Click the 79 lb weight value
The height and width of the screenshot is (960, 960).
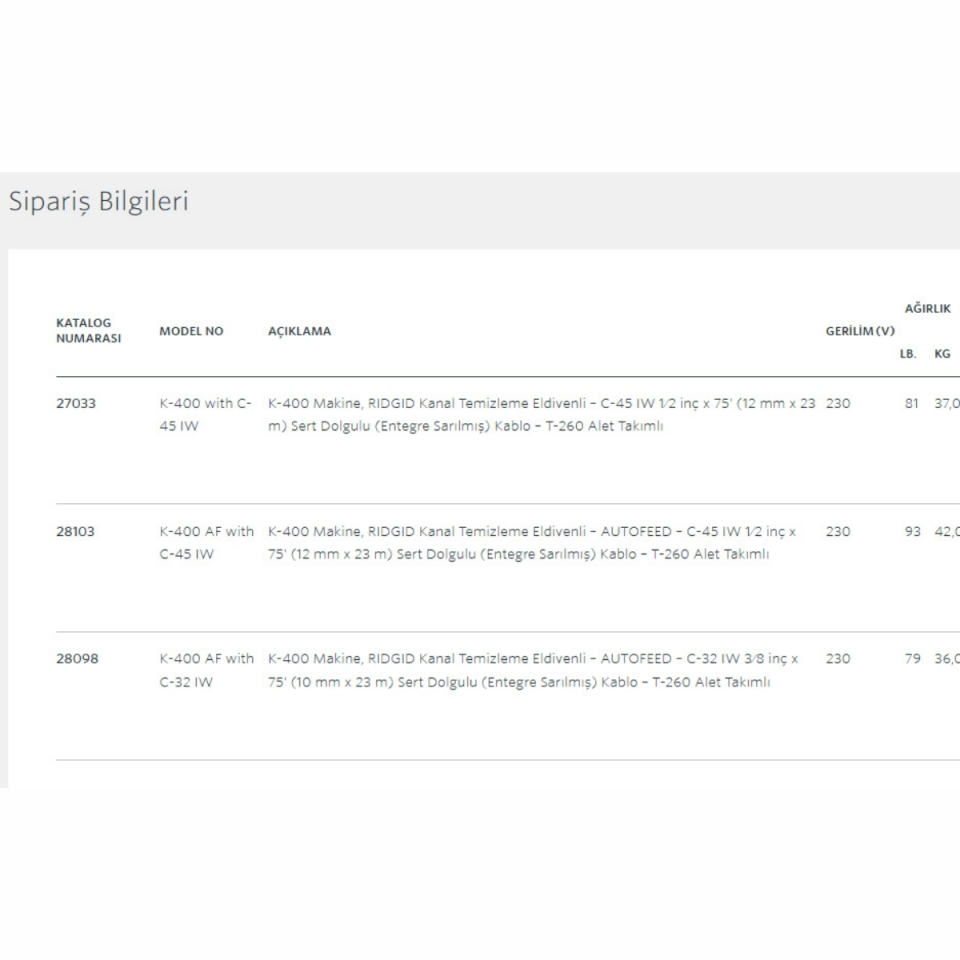tap(912, 659)
